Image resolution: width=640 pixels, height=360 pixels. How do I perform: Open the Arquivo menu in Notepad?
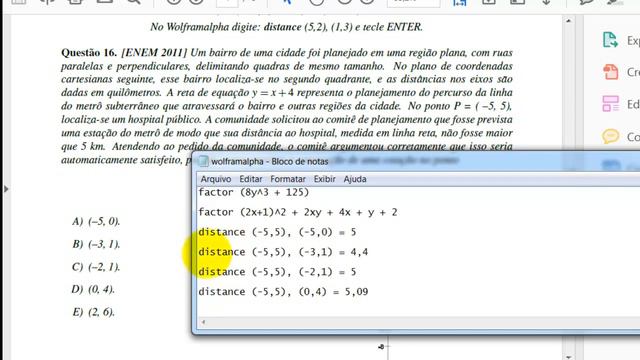[x=216, y=179]
